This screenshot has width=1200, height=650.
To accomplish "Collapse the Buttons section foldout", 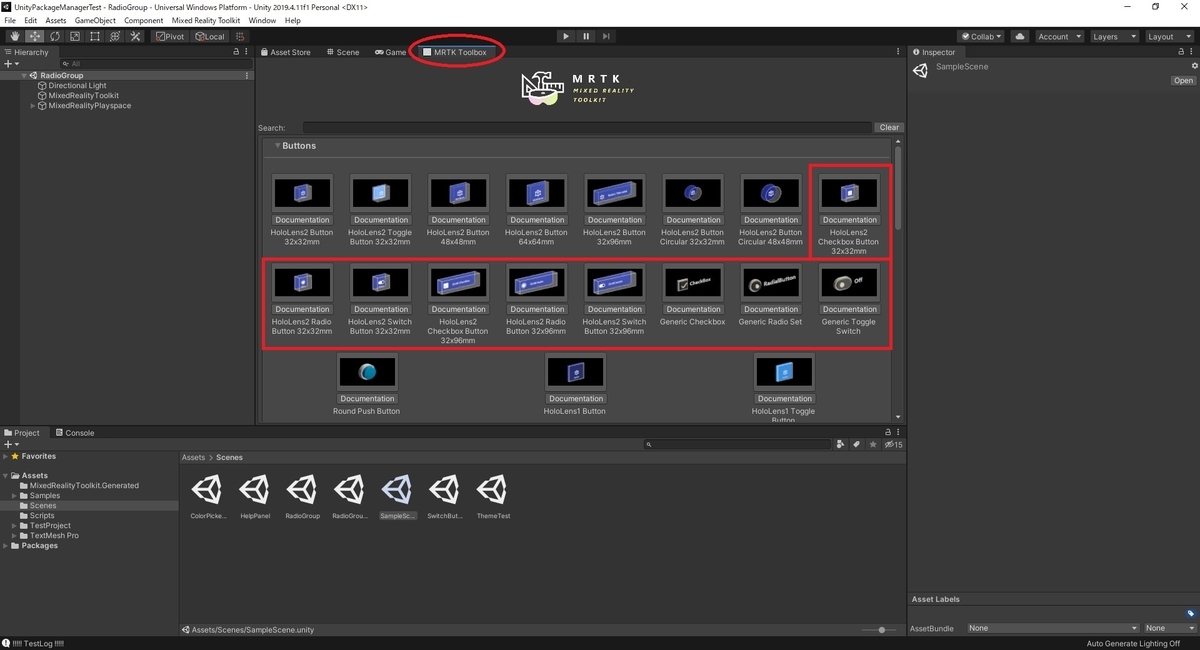I will (278, 146).
